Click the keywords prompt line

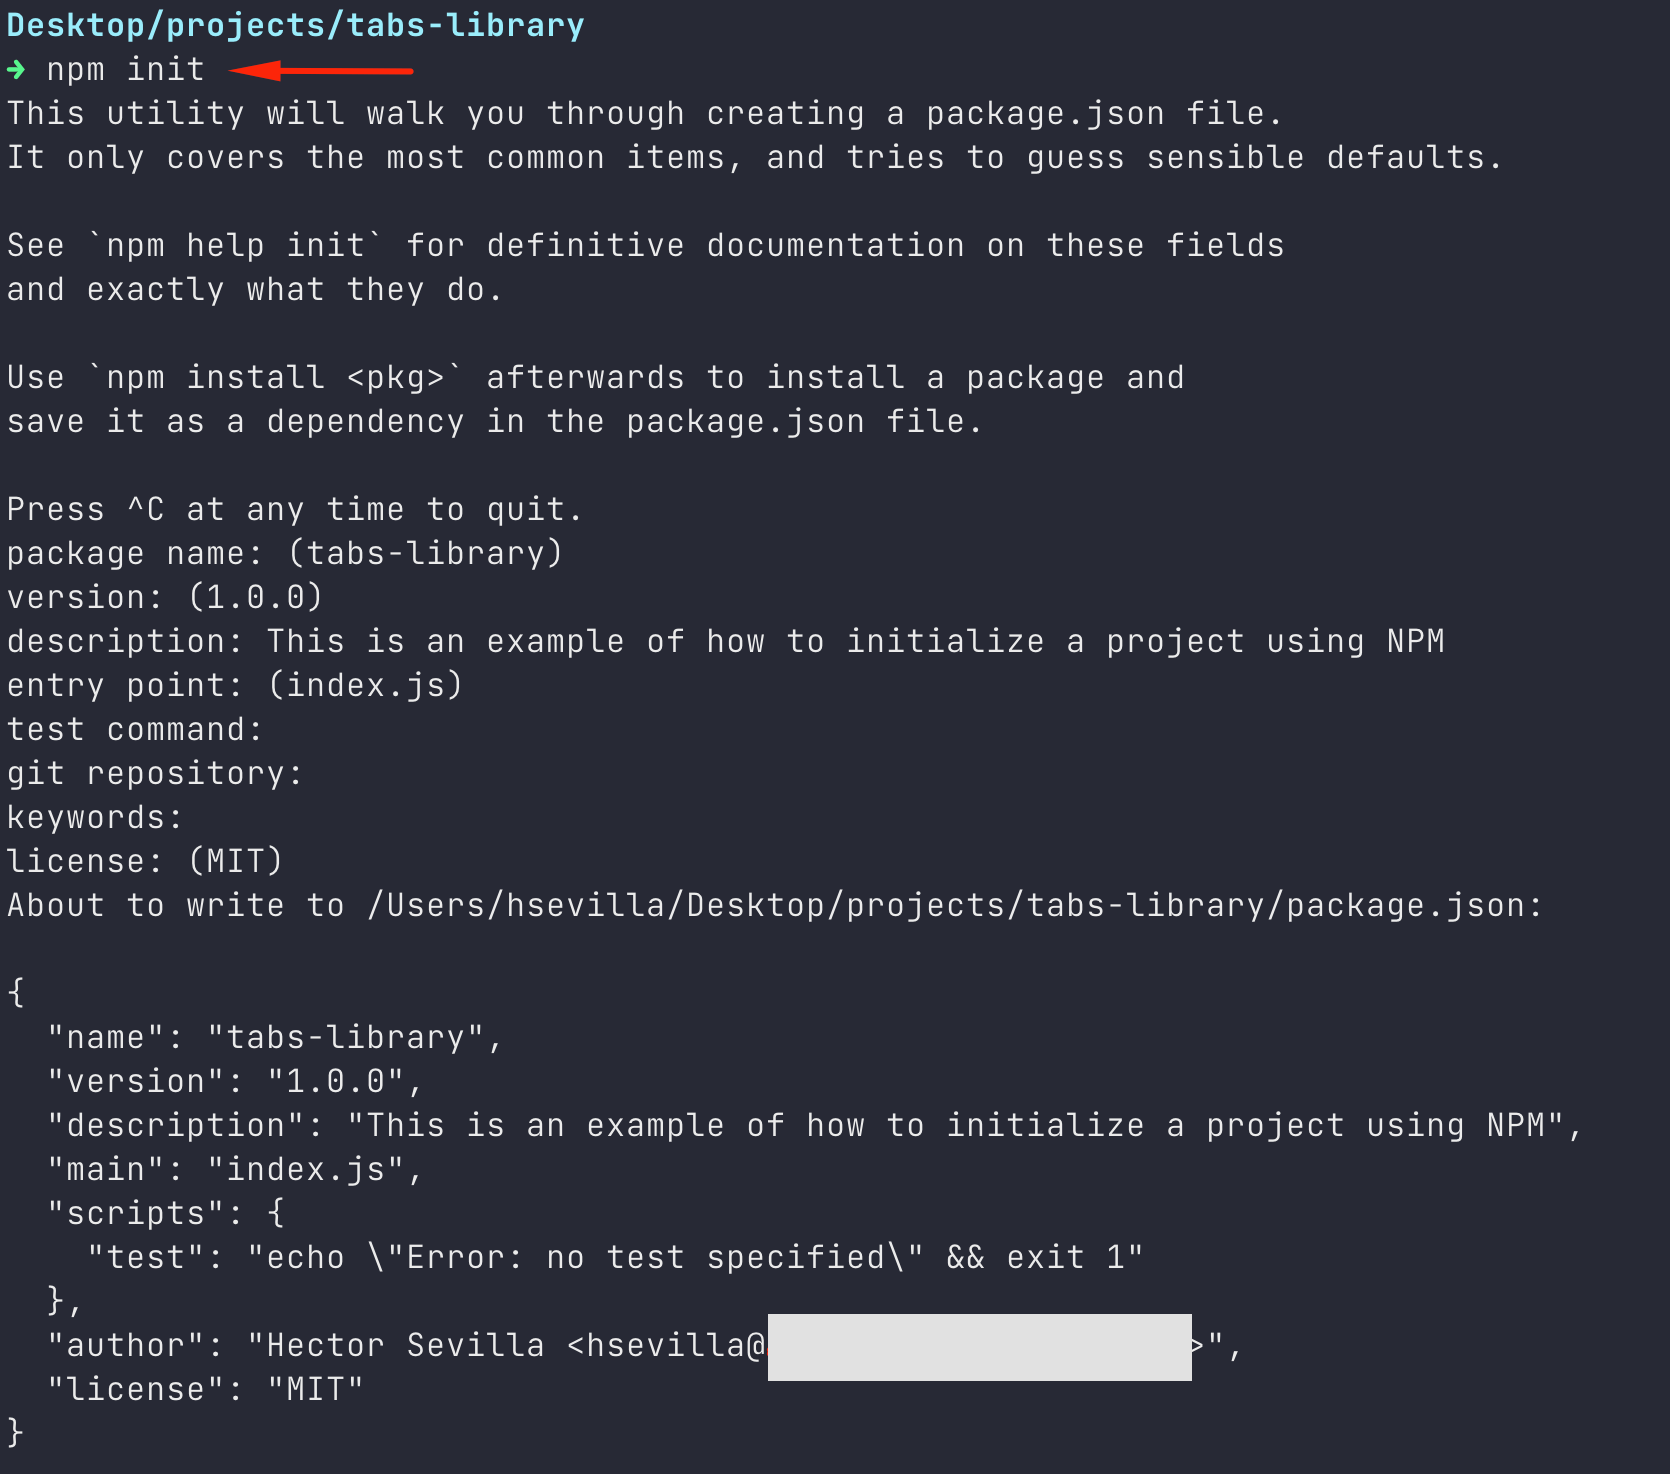pos(95,818)
